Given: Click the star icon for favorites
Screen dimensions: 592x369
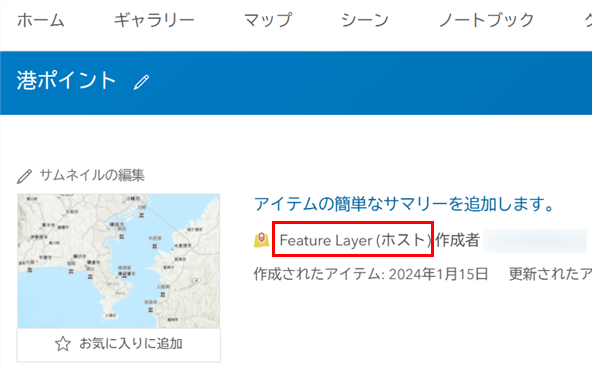Looking at the screenshot, I should point(63,344).
